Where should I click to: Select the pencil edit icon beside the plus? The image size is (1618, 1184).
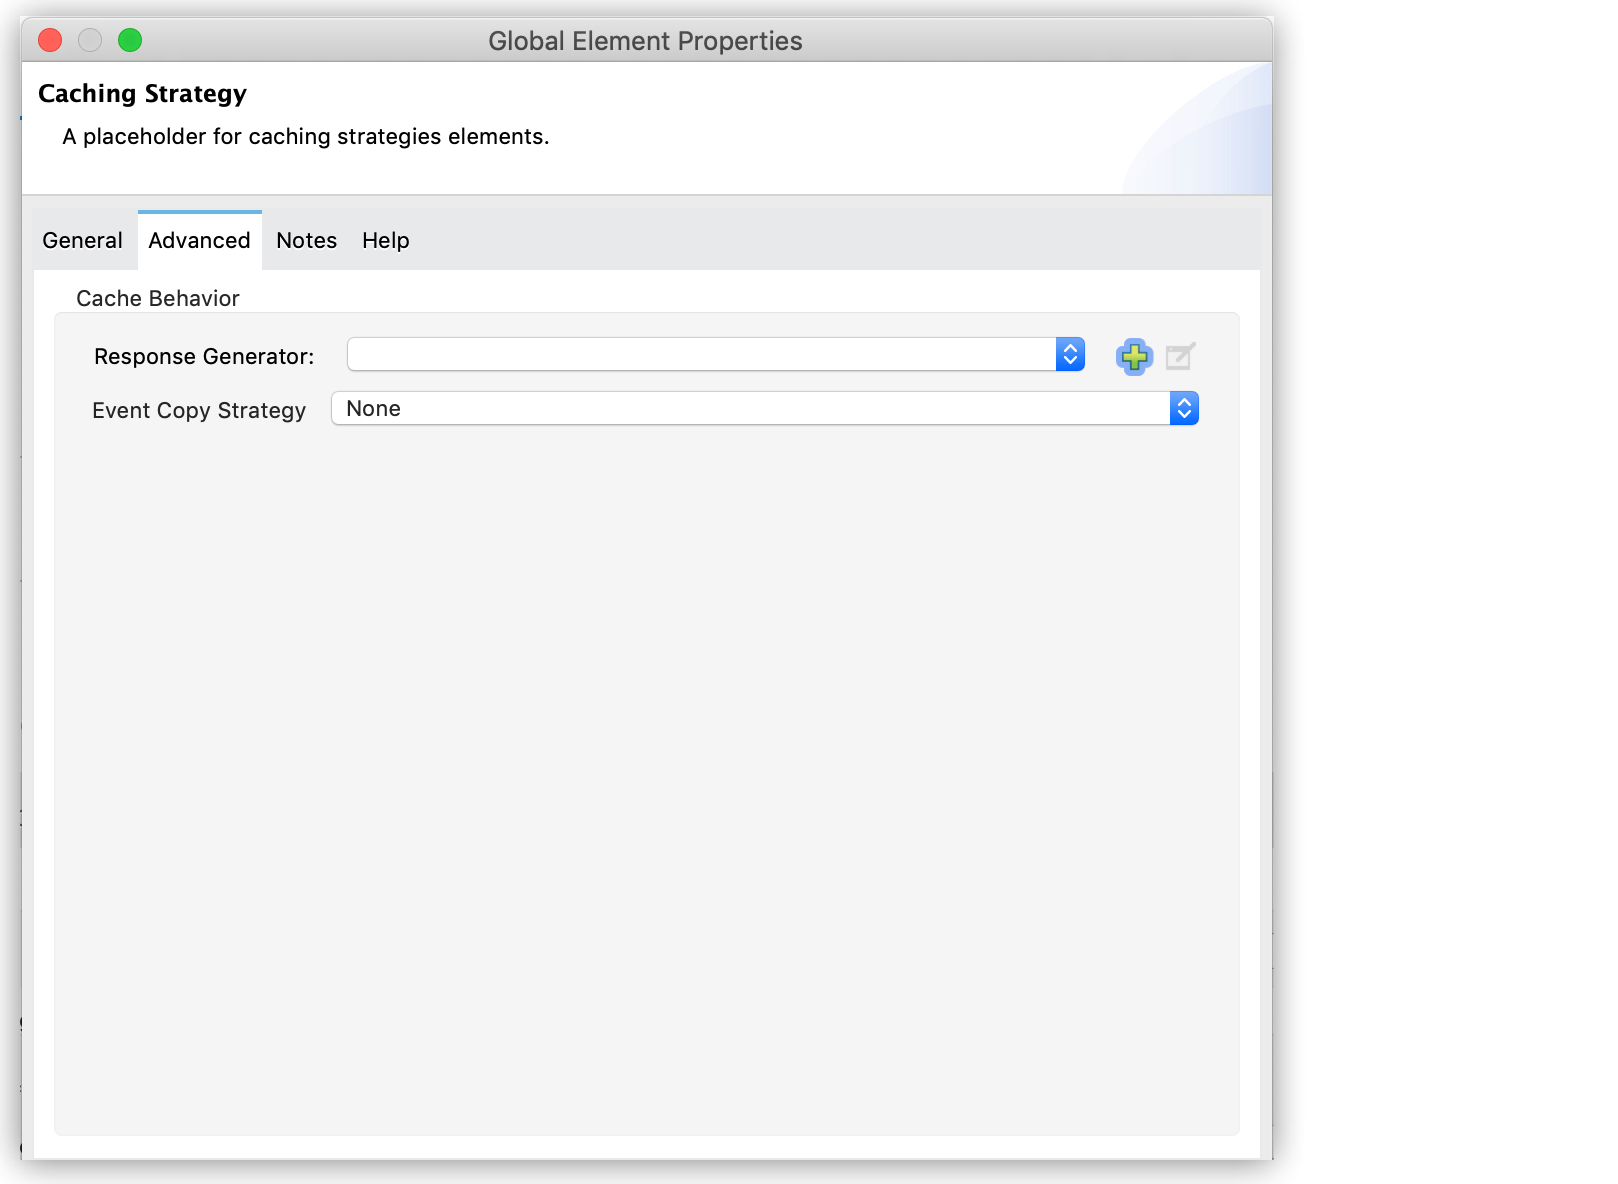[1180, 356]
